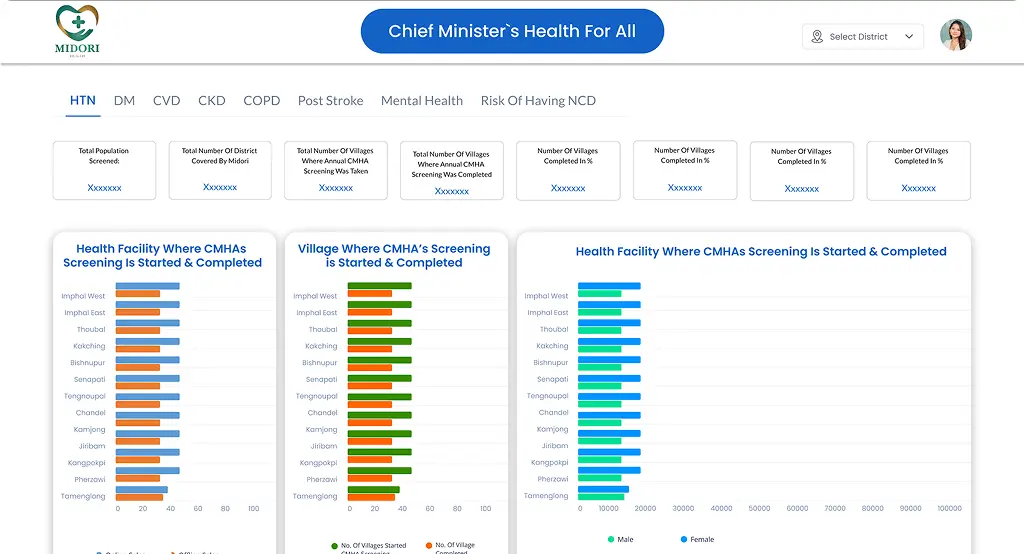Open the Total Population Screened card
1024x554 pixels.
(104, 170)
